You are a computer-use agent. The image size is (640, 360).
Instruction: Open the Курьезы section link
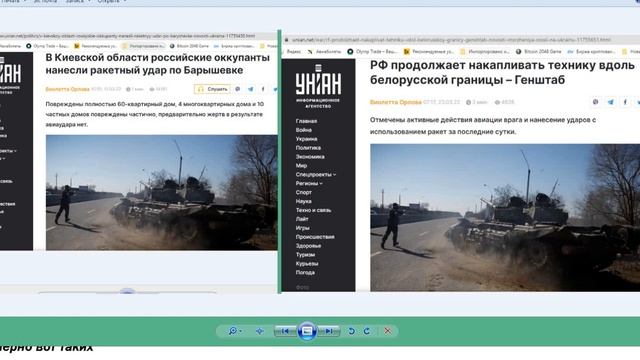(307, 264)
